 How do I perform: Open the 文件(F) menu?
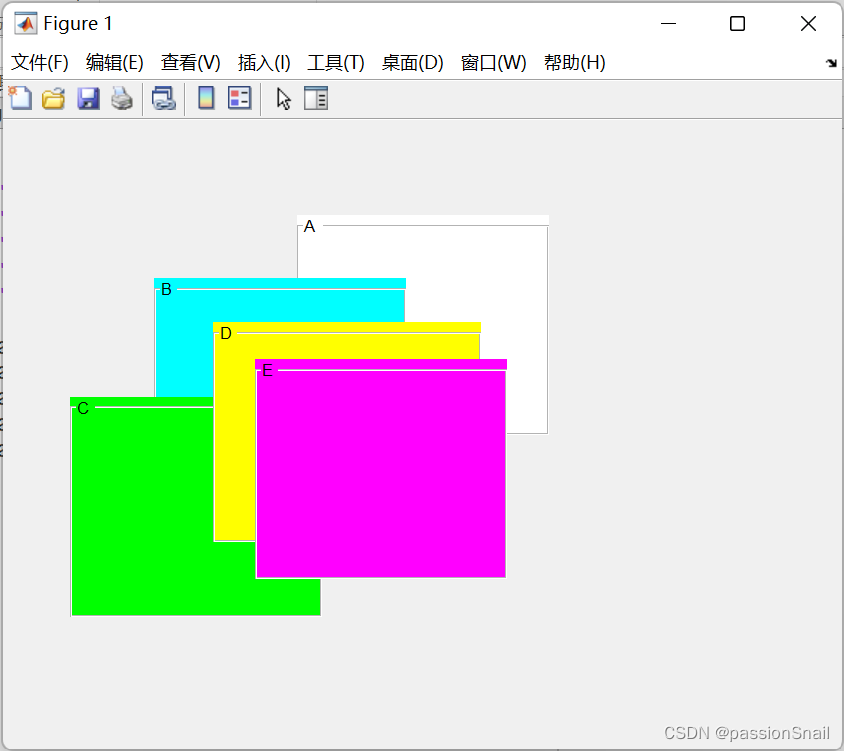click(x=40, y=62)
